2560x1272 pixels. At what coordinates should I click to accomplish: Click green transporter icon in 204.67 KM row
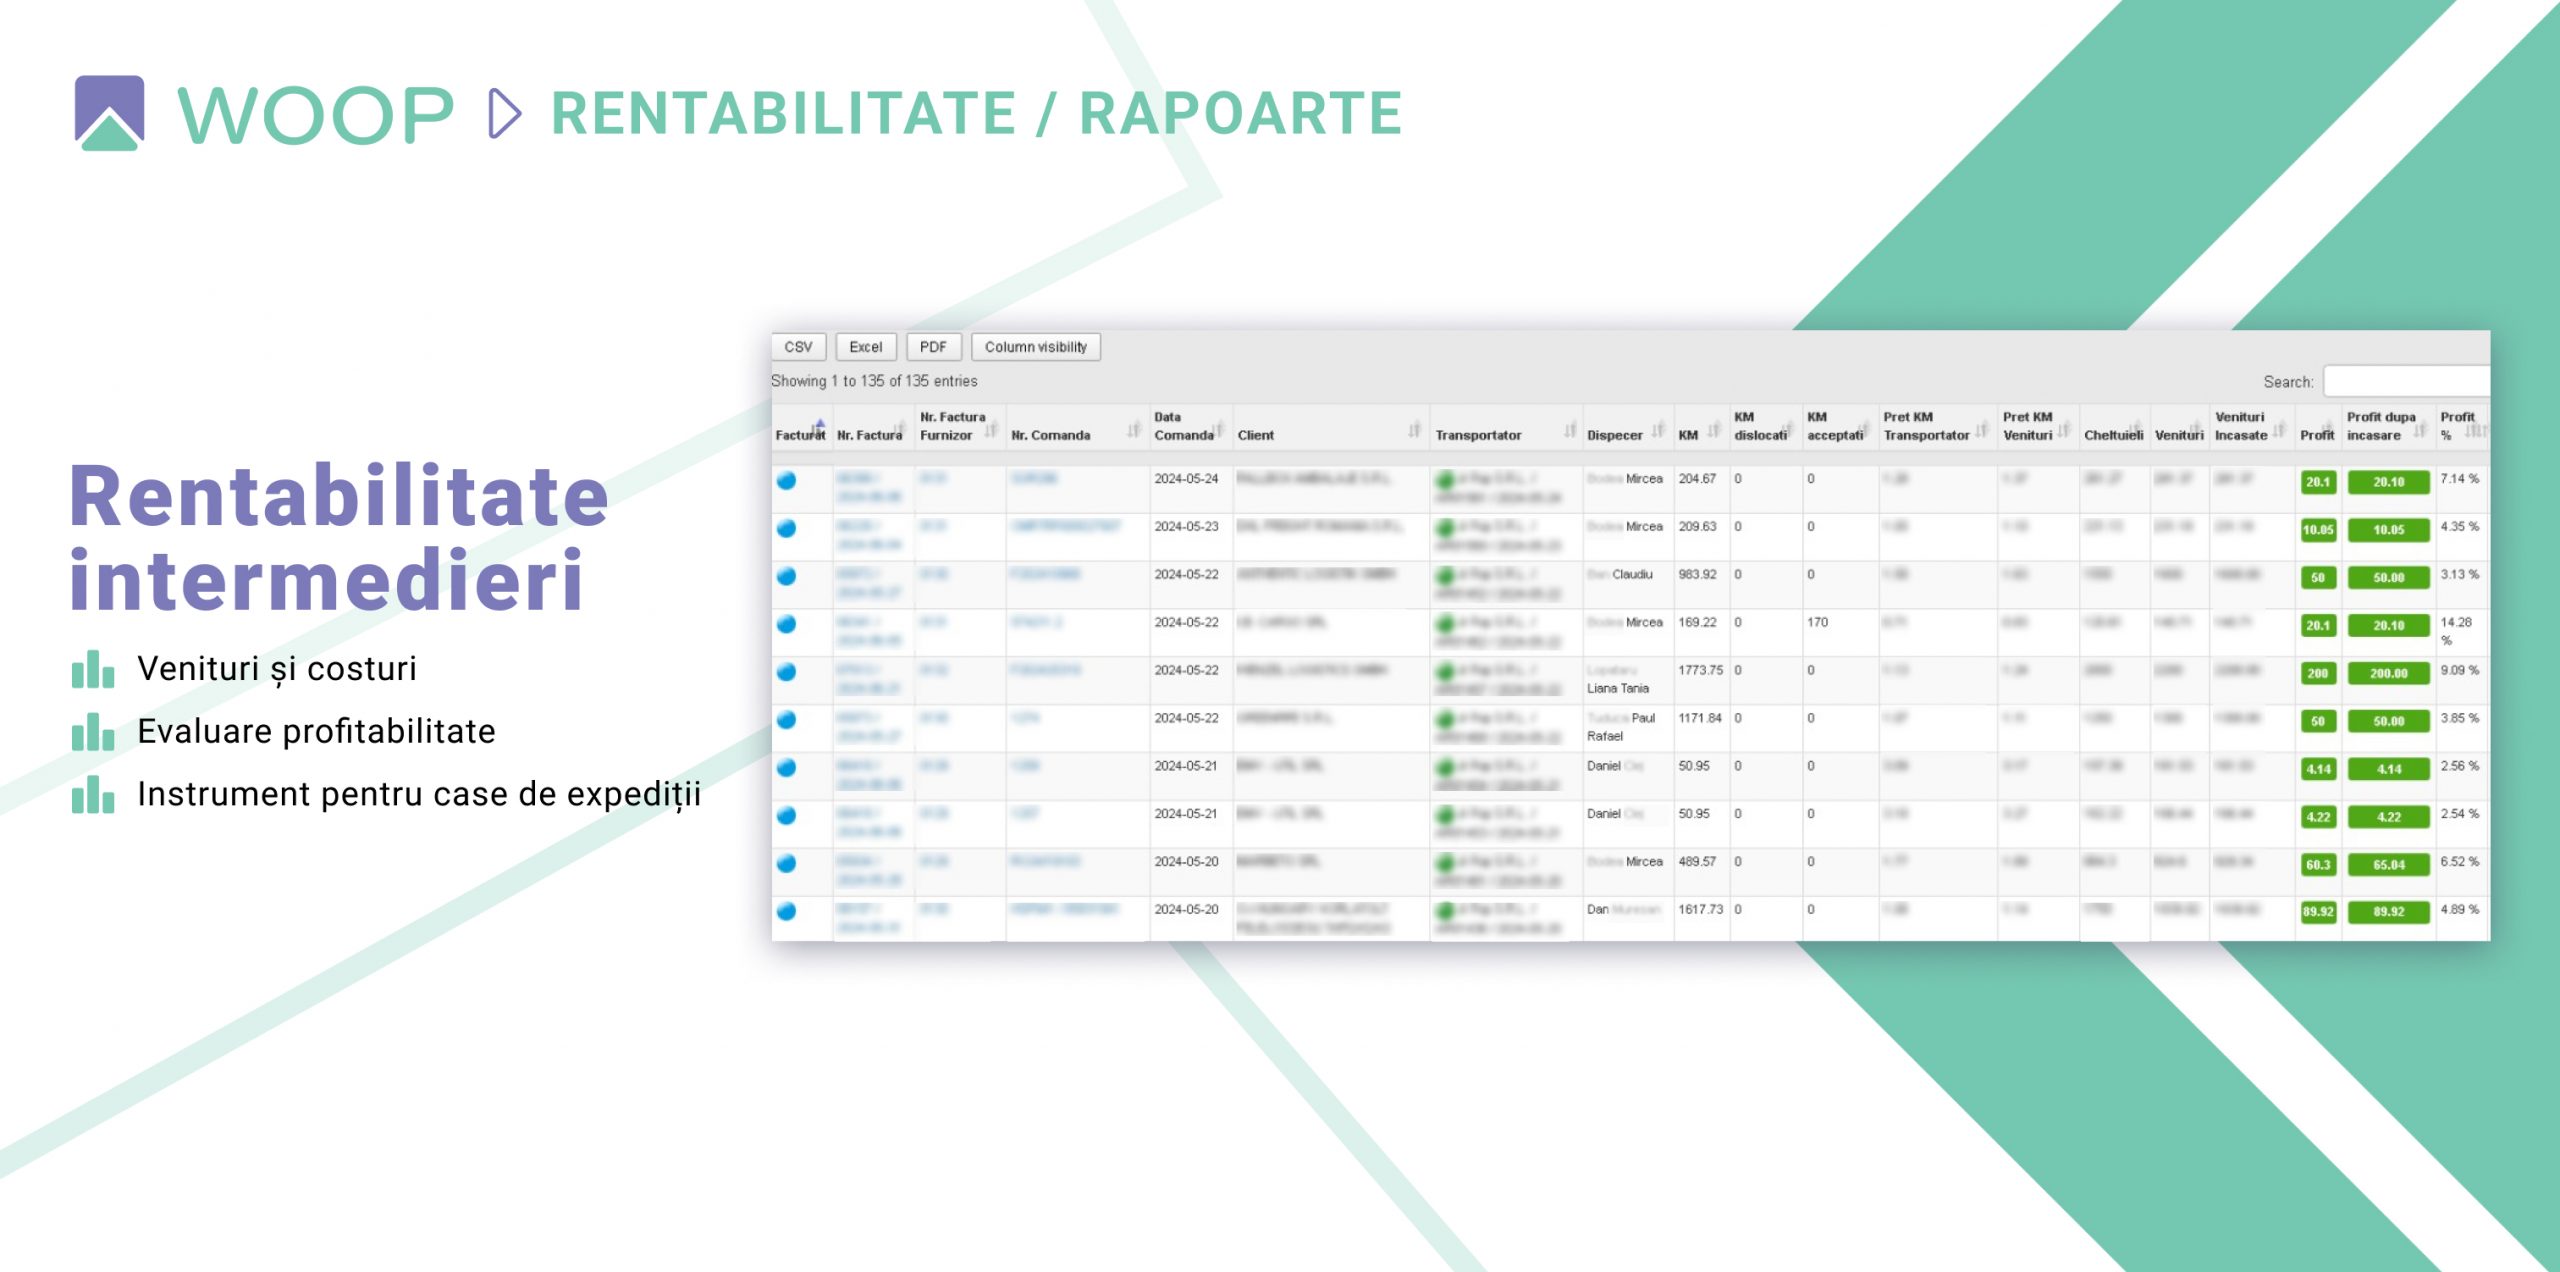click(x=1445, y=480)
